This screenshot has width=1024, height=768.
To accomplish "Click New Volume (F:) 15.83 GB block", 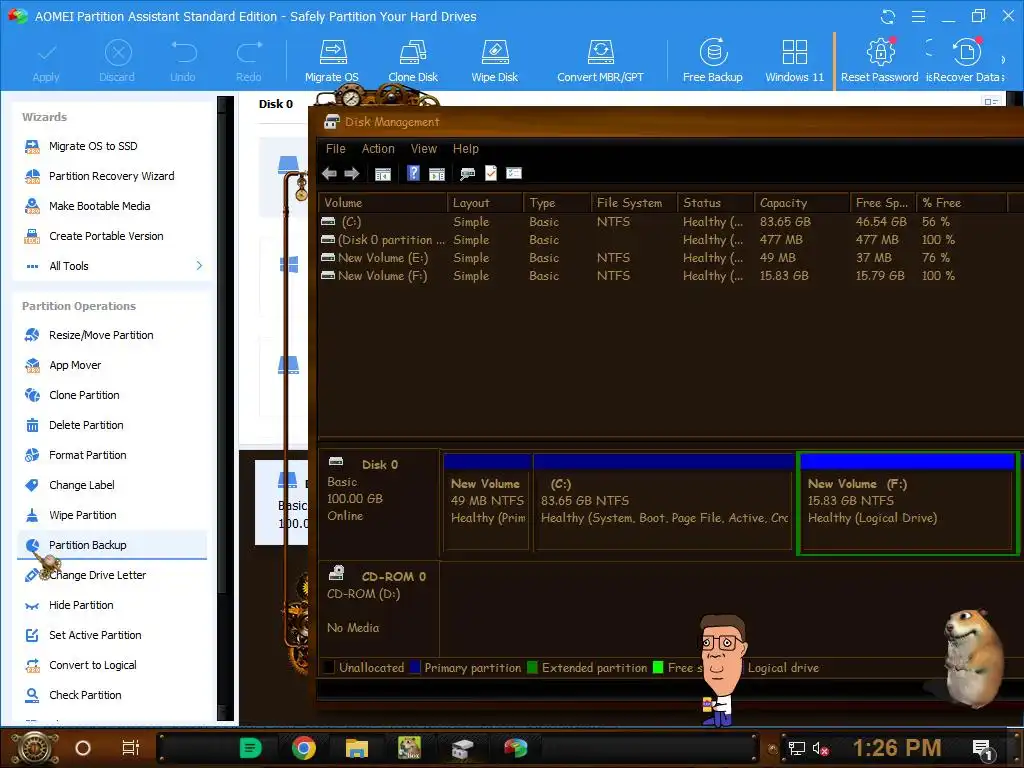I will 907,503.
